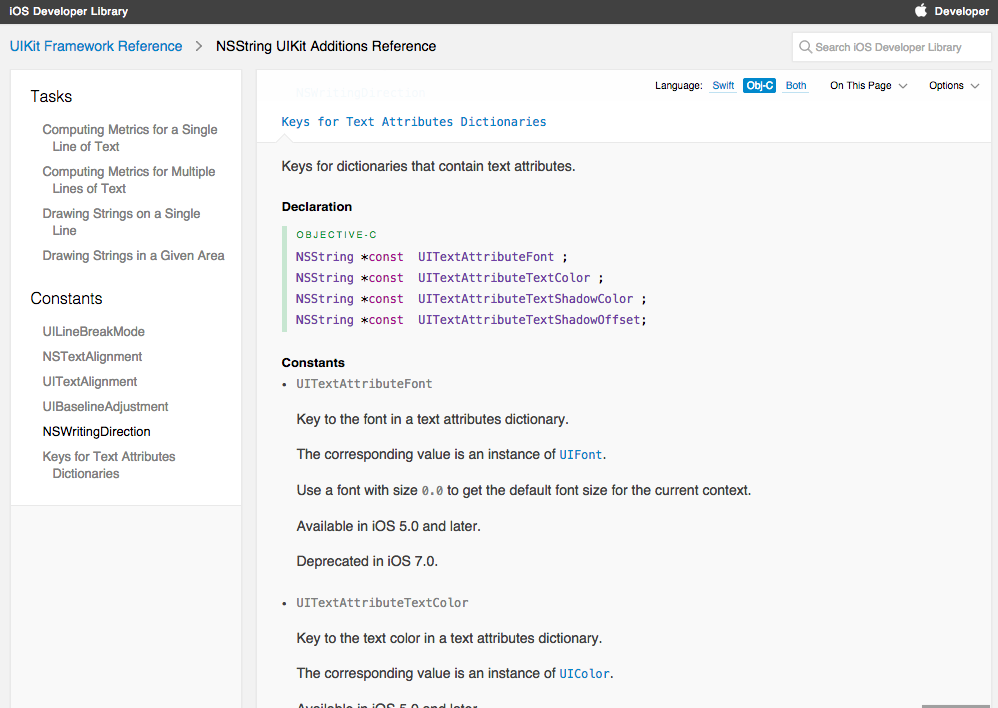
Task: Focus the Search iOS Developer Library field
Action: 898,47
